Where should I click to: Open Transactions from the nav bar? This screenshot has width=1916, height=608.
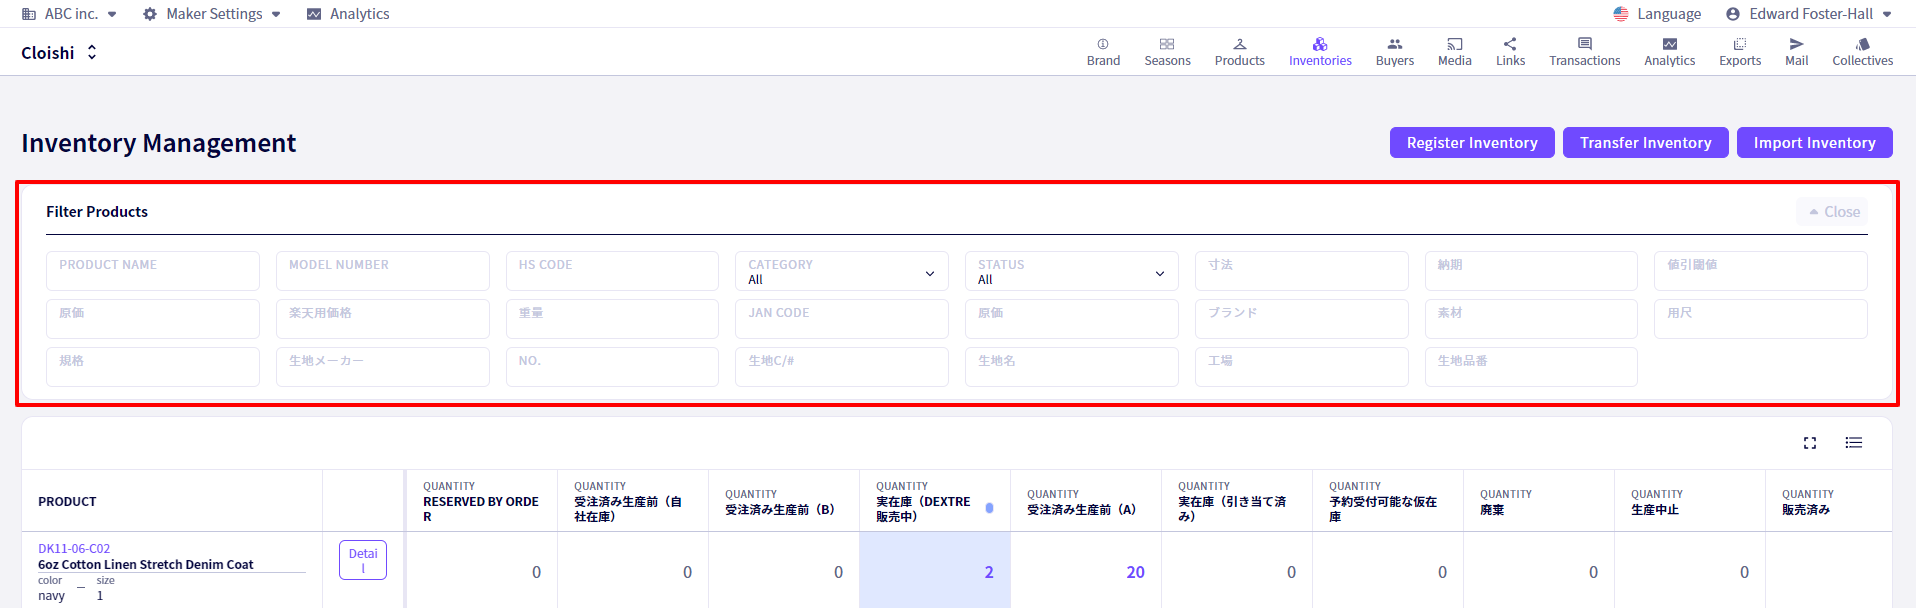point(1584,52)
